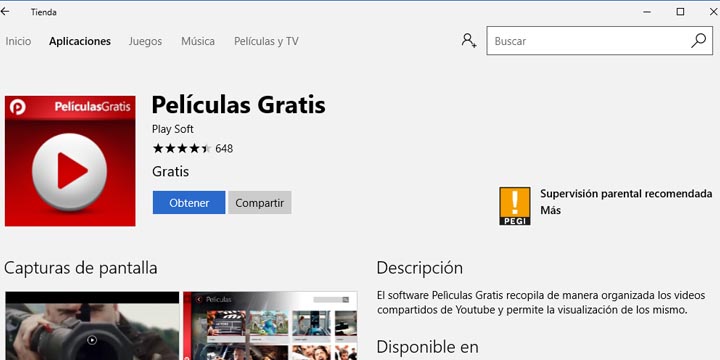Click the PEGI rating badge
The width and height of the screenshot is (720, 360).
[515, 206]
